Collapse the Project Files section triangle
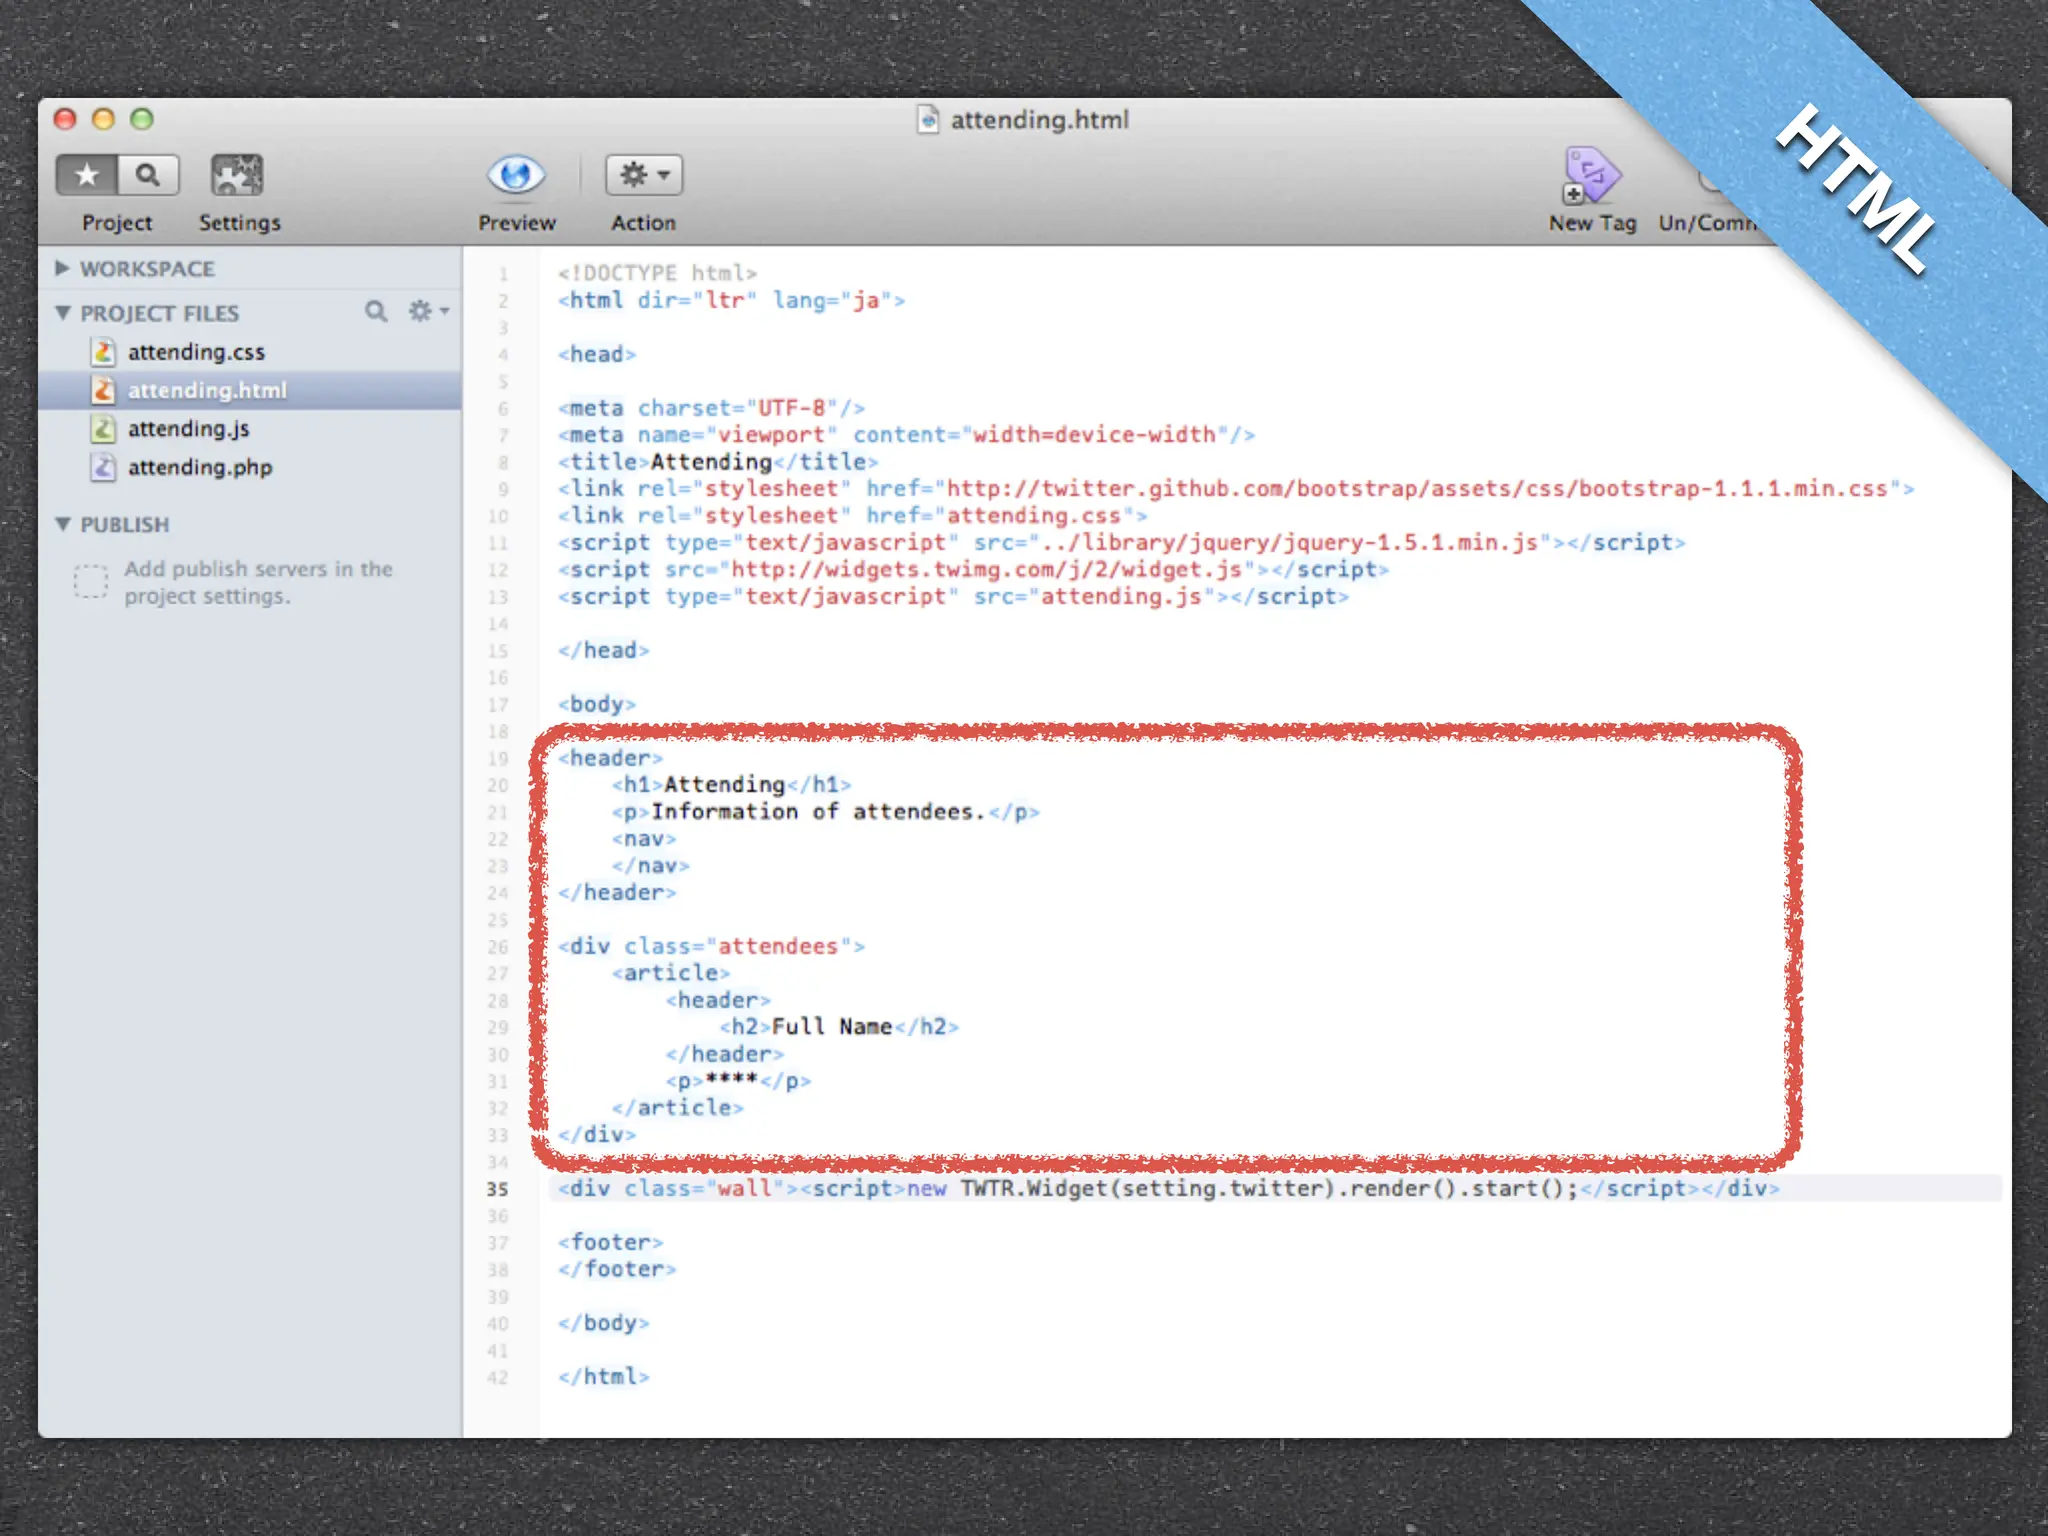 pos(63,313)
